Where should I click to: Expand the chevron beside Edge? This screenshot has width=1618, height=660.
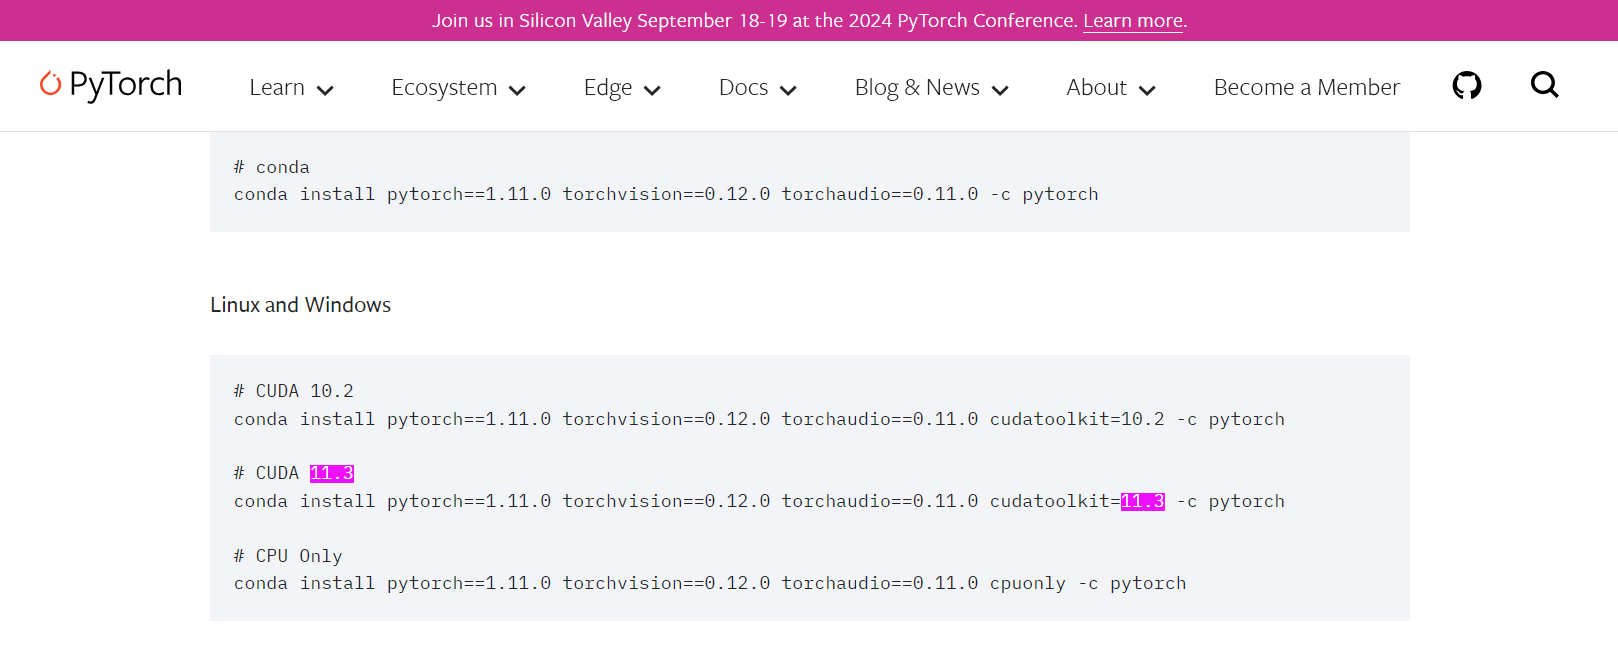(x=652, y=90)
